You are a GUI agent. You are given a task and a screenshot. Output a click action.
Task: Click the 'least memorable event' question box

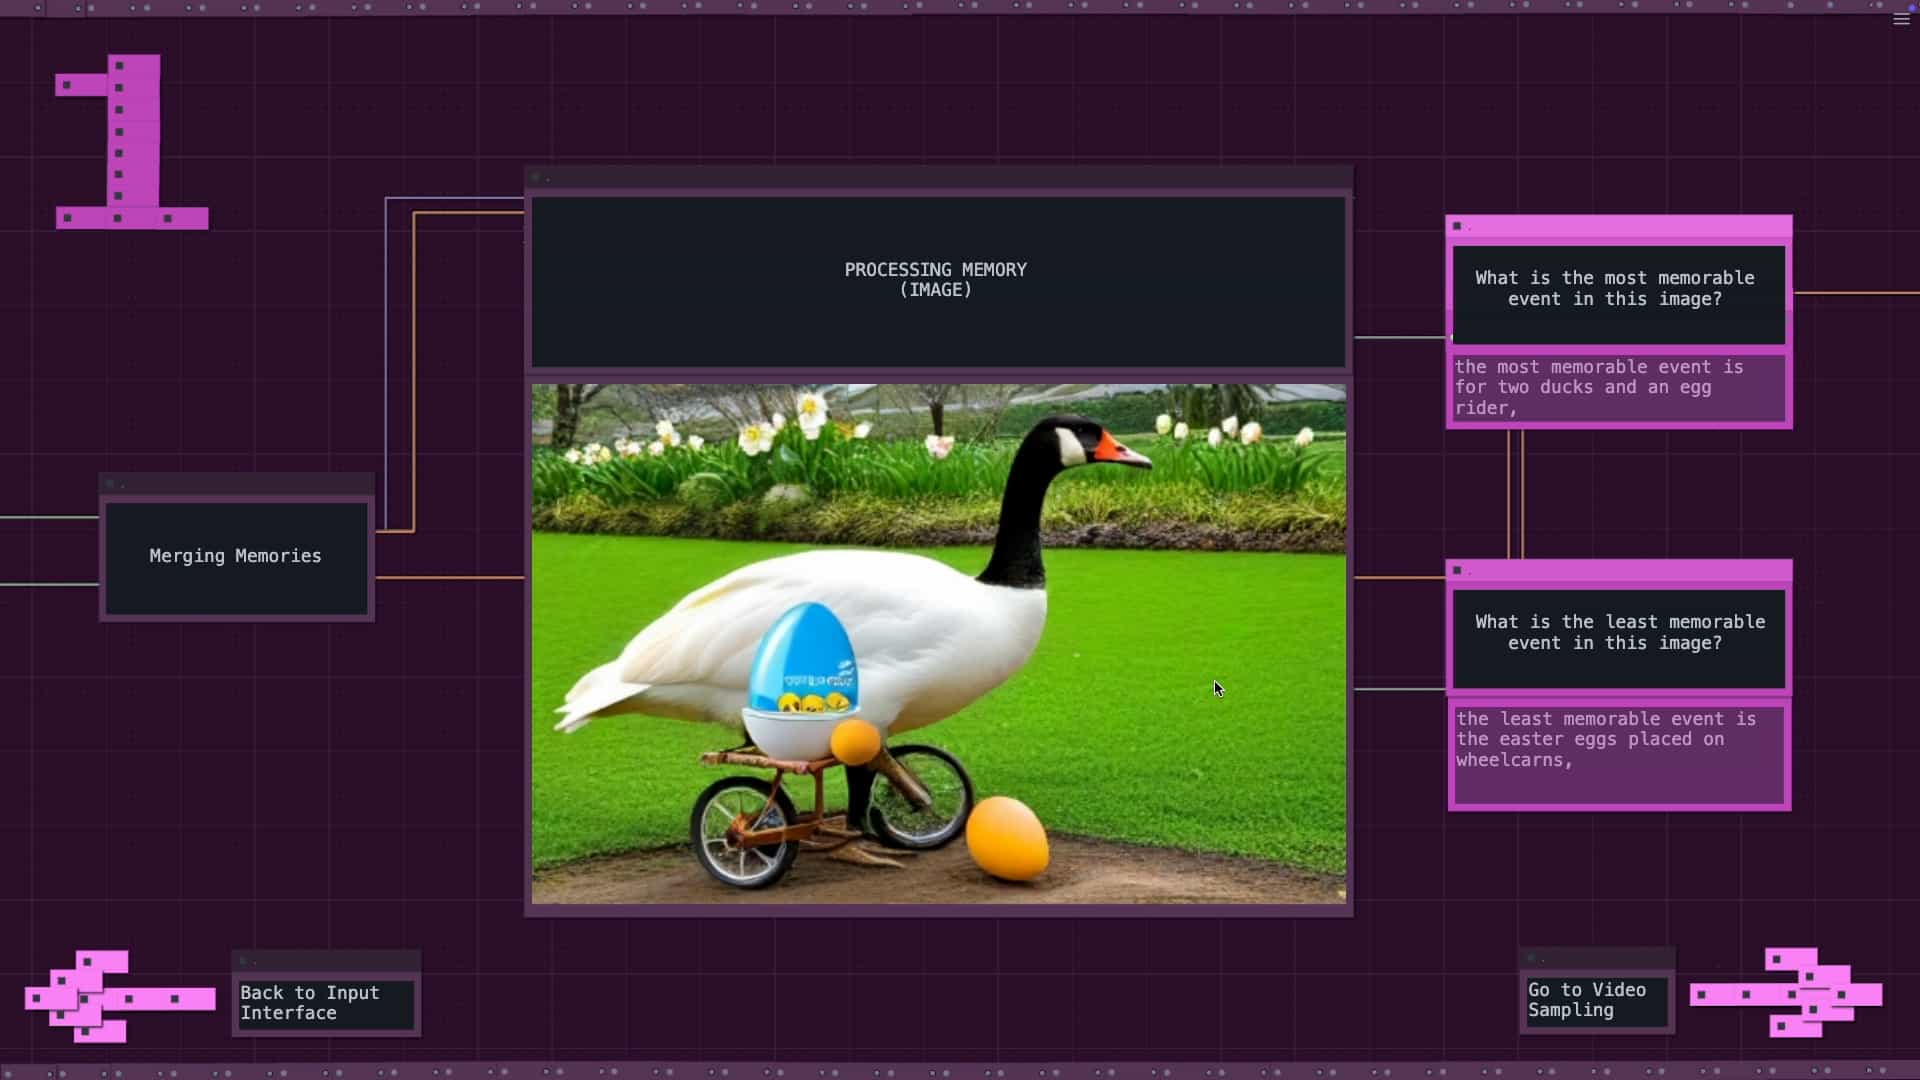[1618, 634]
